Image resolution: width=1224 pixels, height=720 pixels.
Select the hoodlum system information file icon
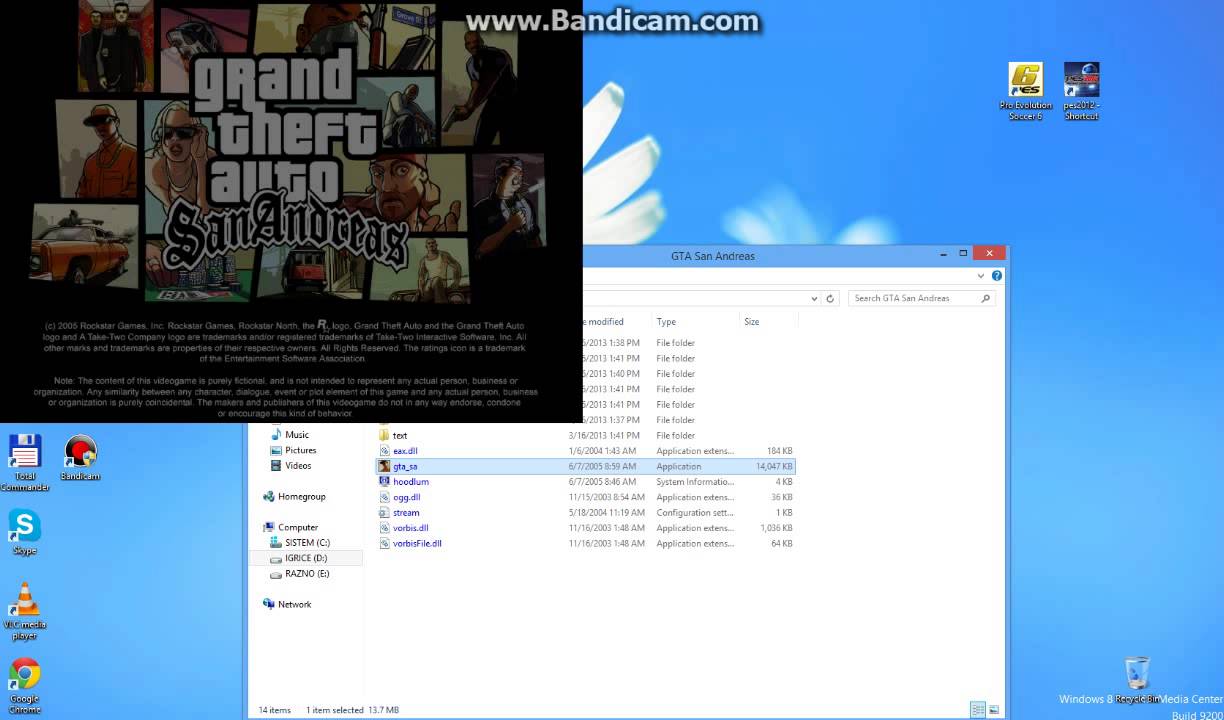tap(384, 482)
